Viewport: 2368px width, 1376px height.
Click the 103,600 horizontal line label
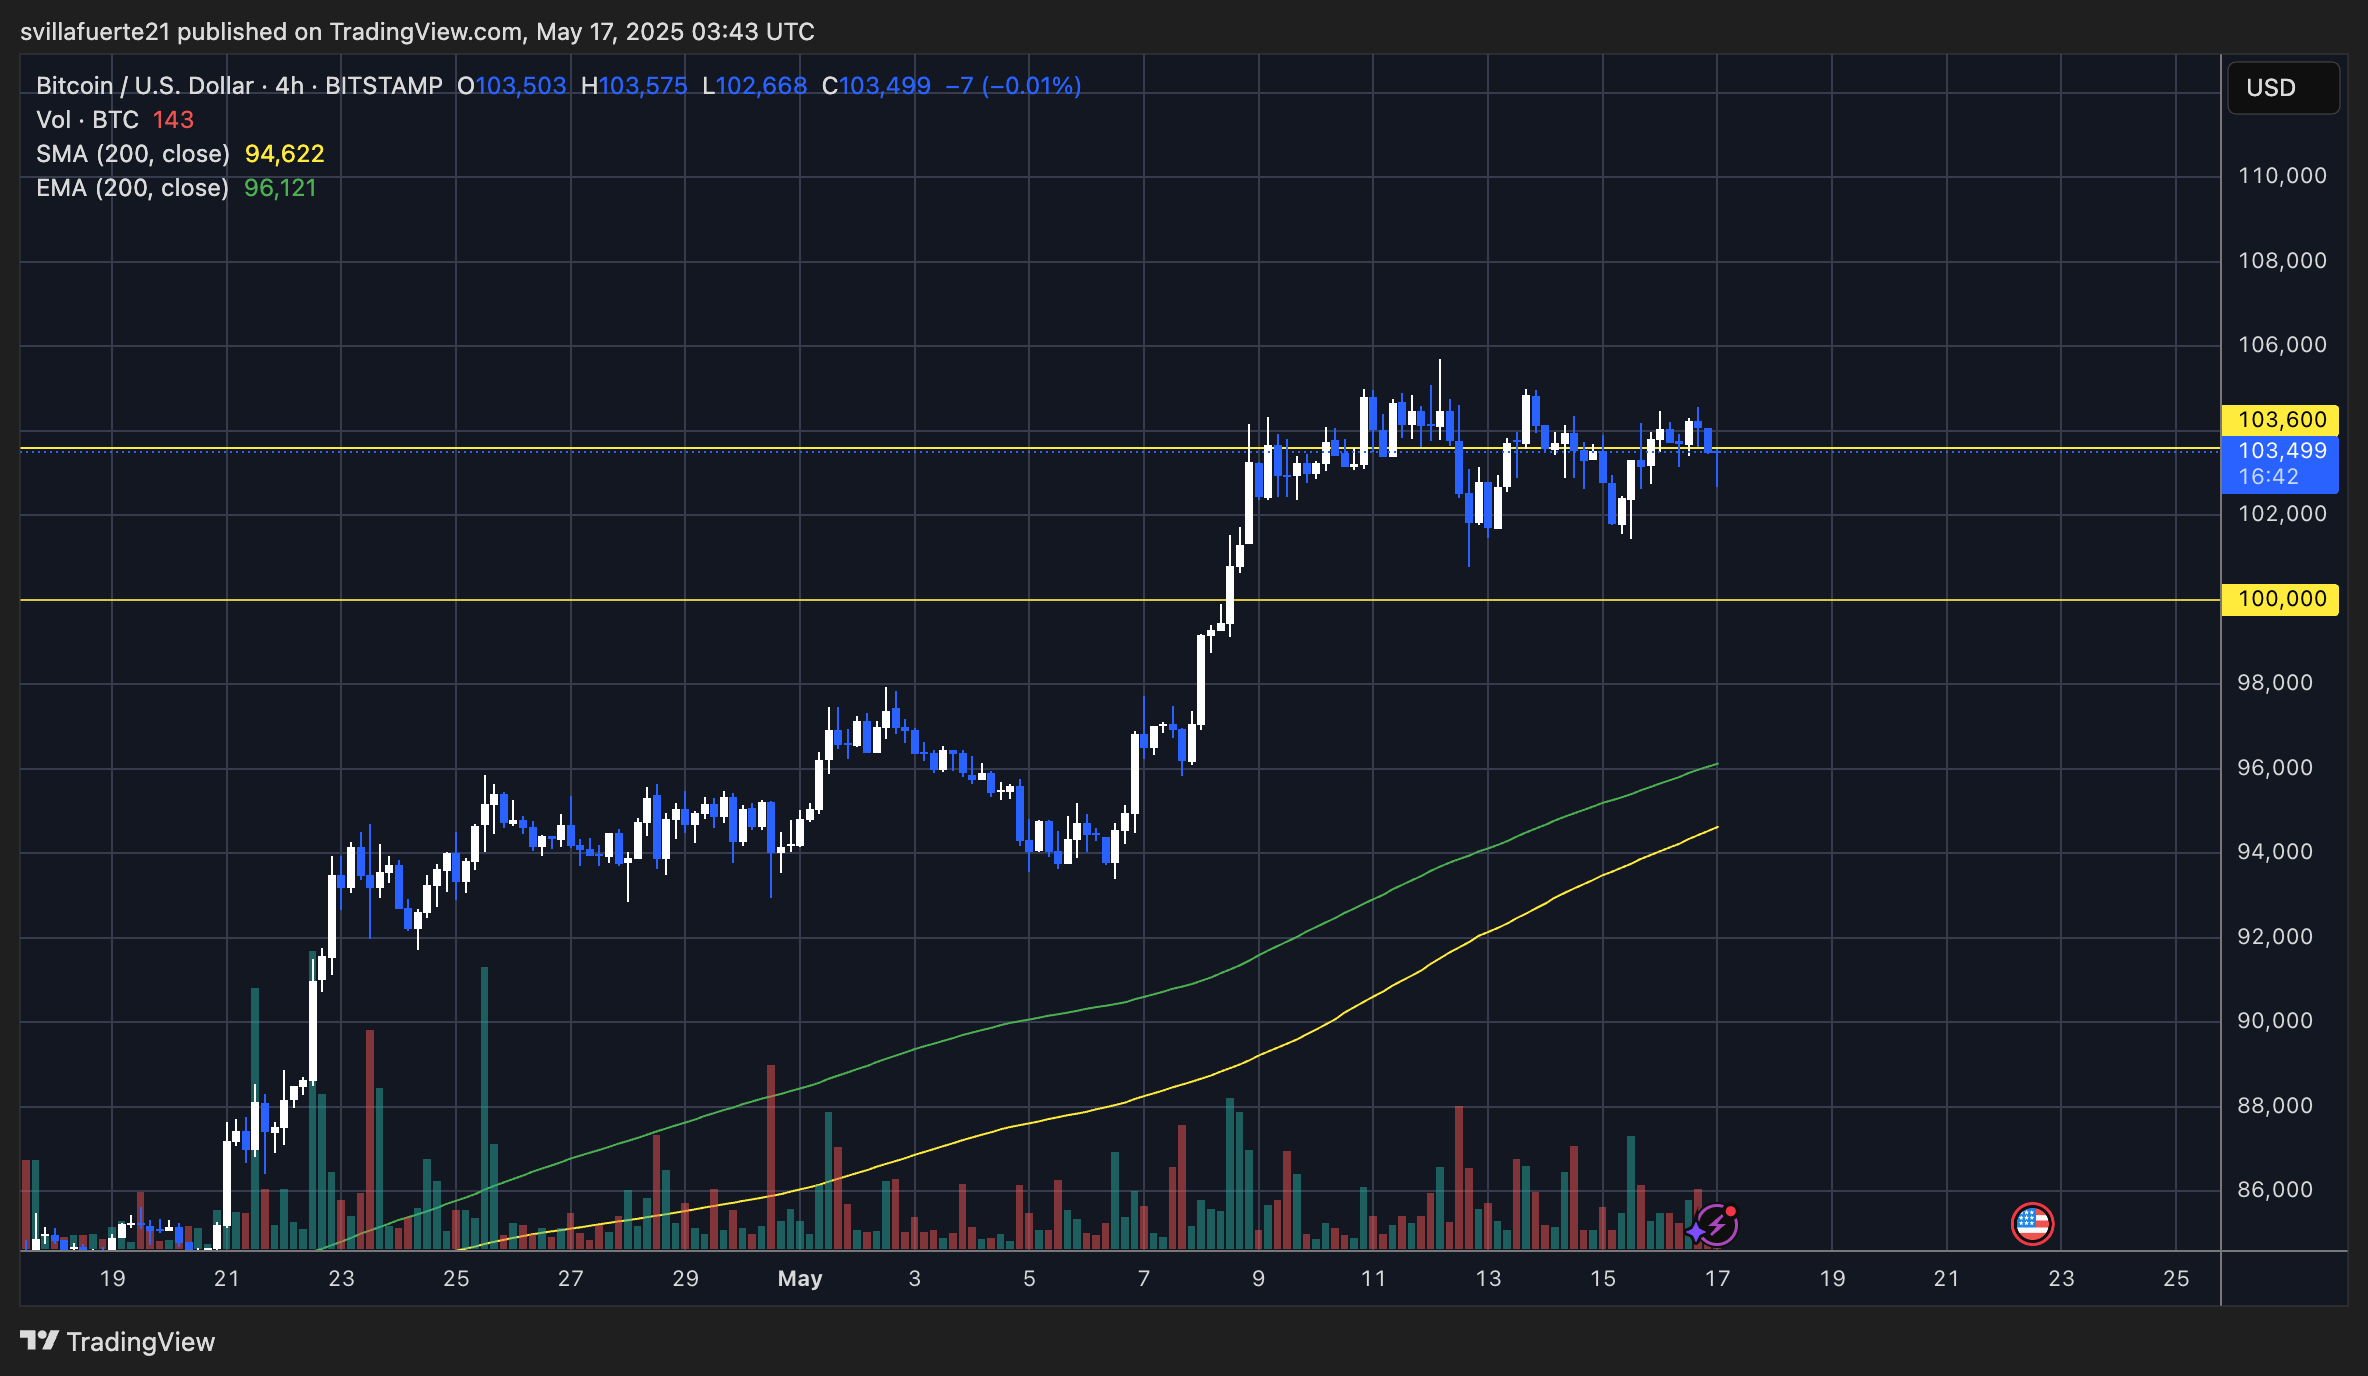(2281, 419)
